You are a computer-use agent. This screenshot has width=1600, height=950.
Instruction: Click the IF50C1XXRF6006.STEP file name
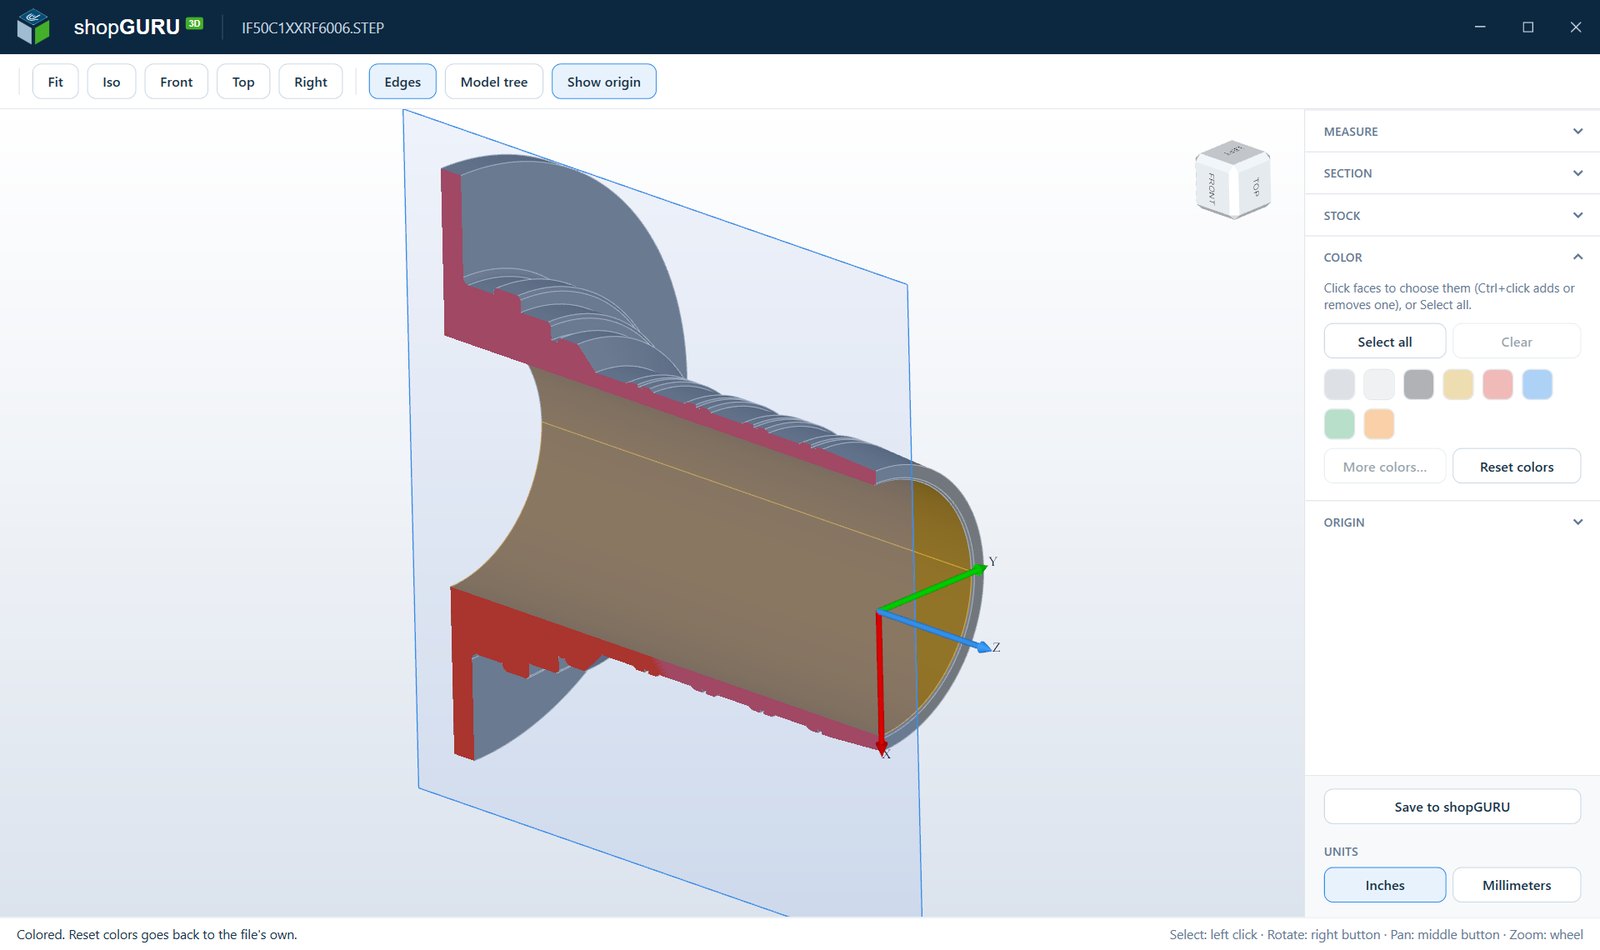(313, 28)
